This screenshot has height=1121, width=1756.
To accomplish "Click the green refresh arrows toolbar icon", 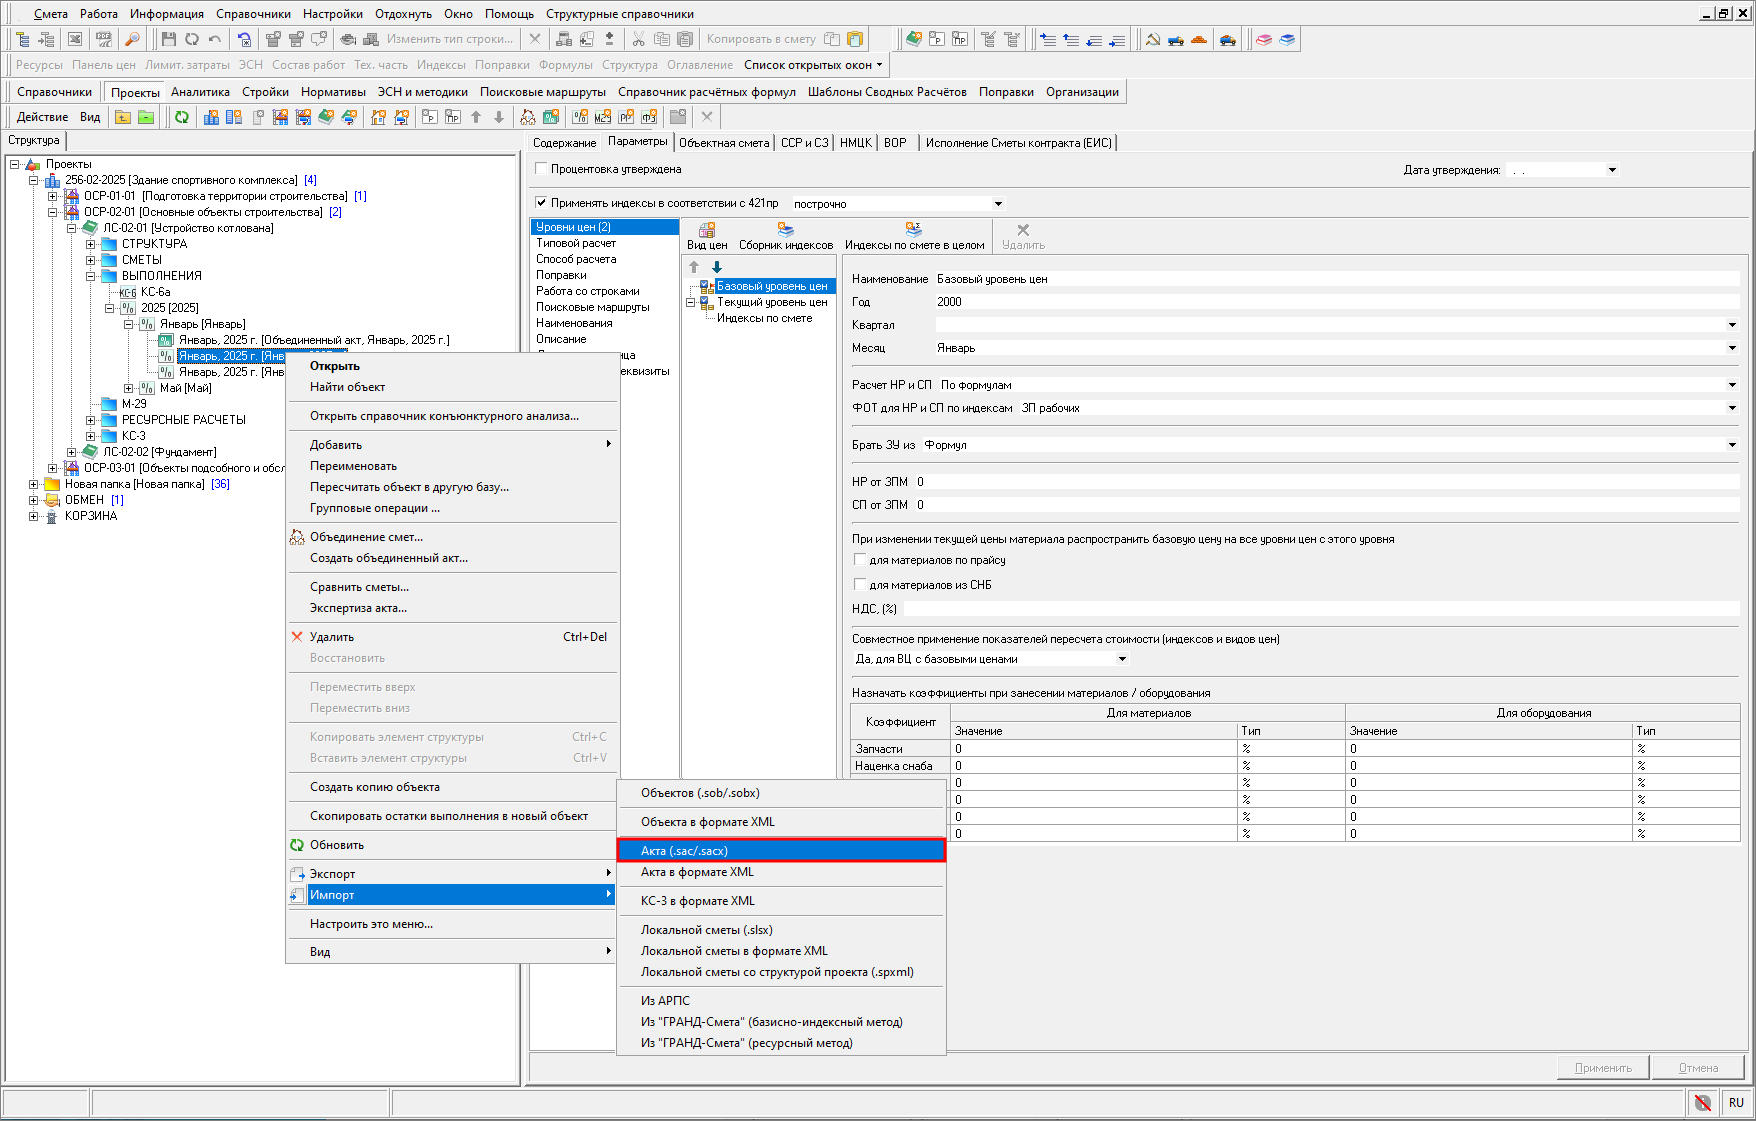I will (x=181, y=117).
